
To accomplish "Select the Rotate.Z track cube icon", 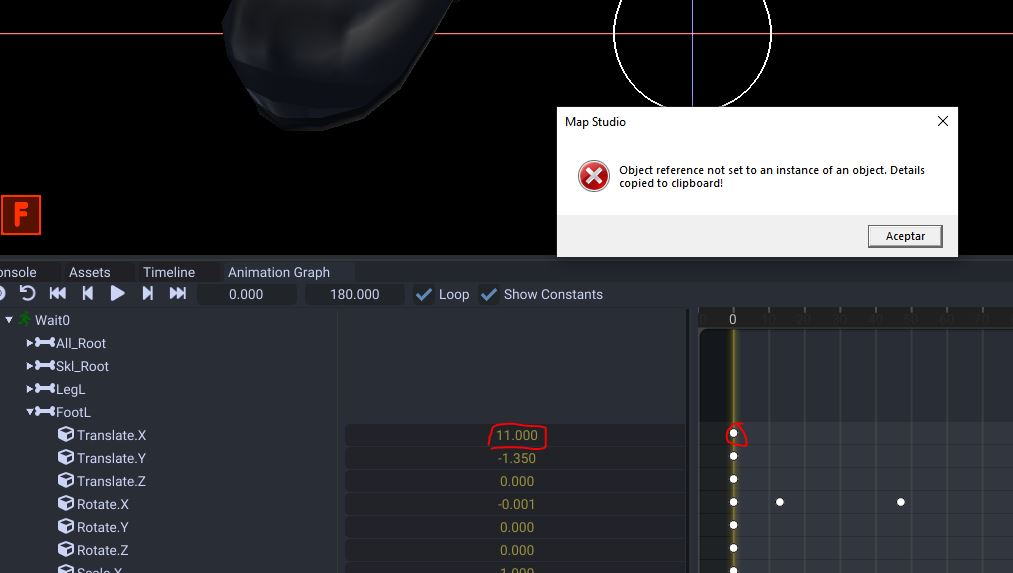I will 66,549.
